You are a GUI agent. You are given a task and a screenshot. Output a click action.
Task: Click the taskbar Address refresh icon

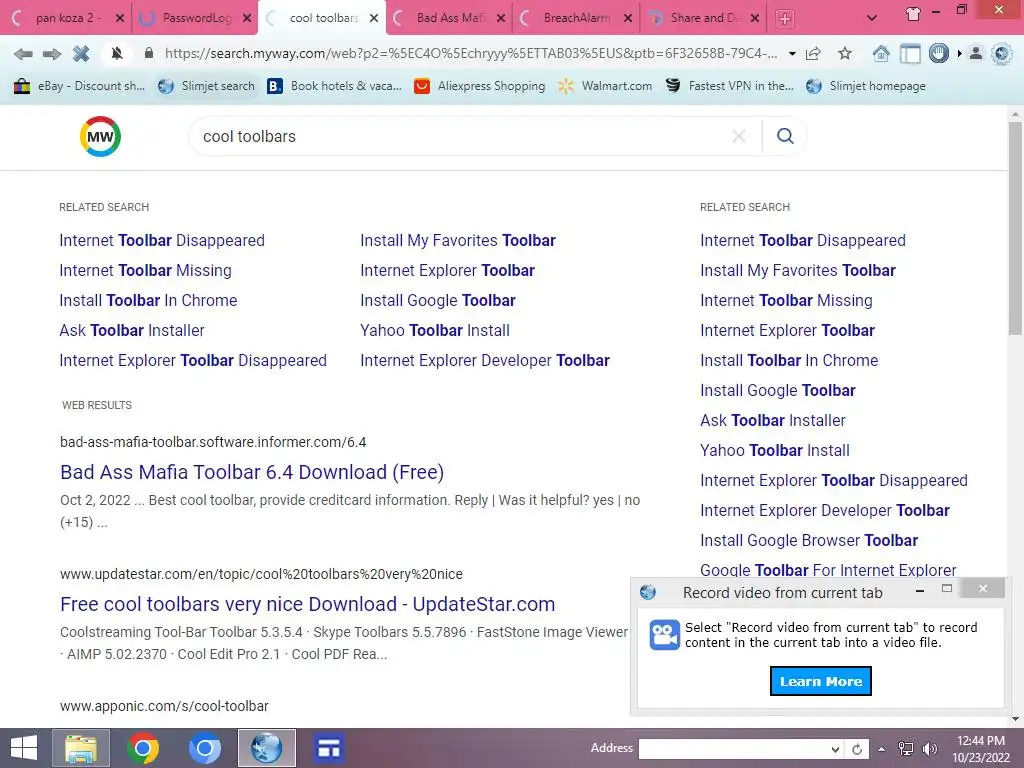pos(857,749)
